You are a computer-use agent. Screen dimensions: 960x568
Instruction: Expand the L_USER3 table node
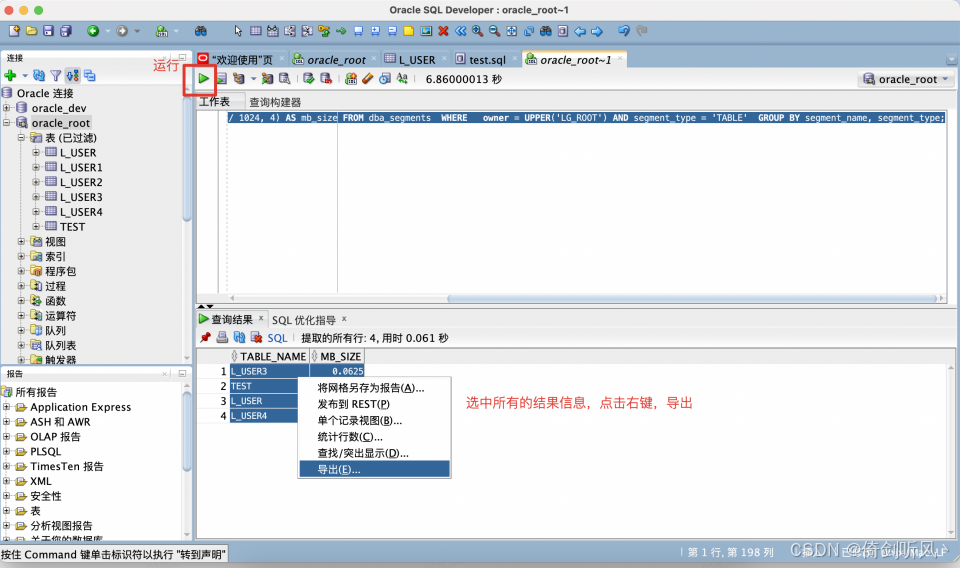click(36, 197)
